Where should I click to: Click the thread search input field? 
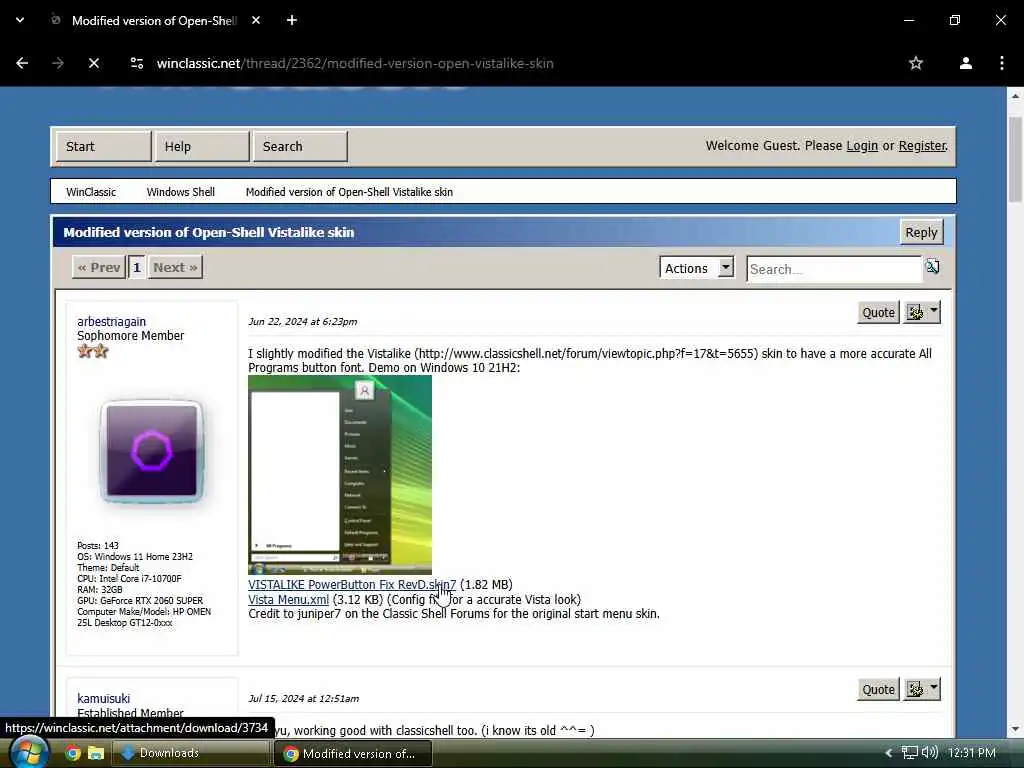834,269
